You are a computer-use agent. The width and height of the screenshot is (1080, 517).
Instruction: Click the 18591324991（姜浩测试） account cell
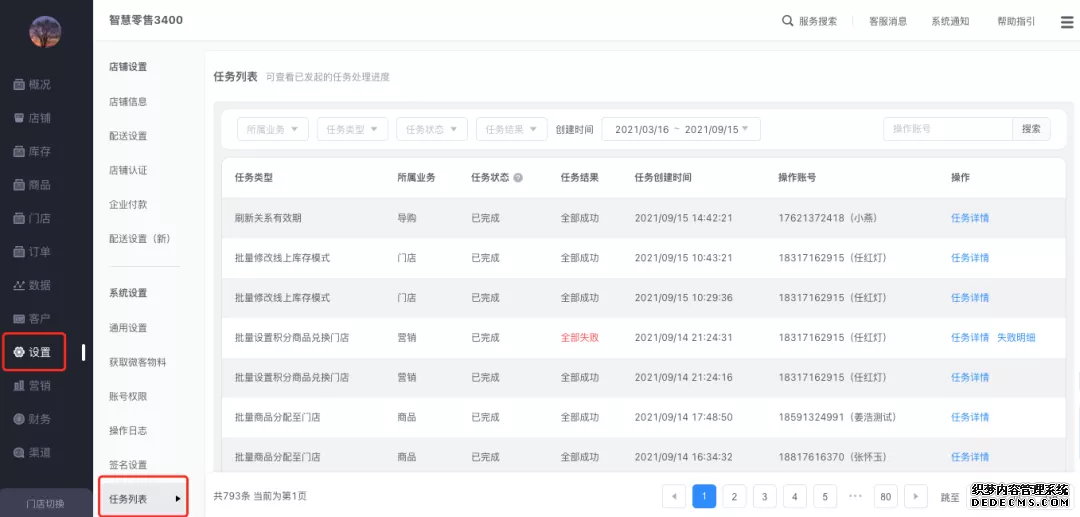[x=837, y=417]
